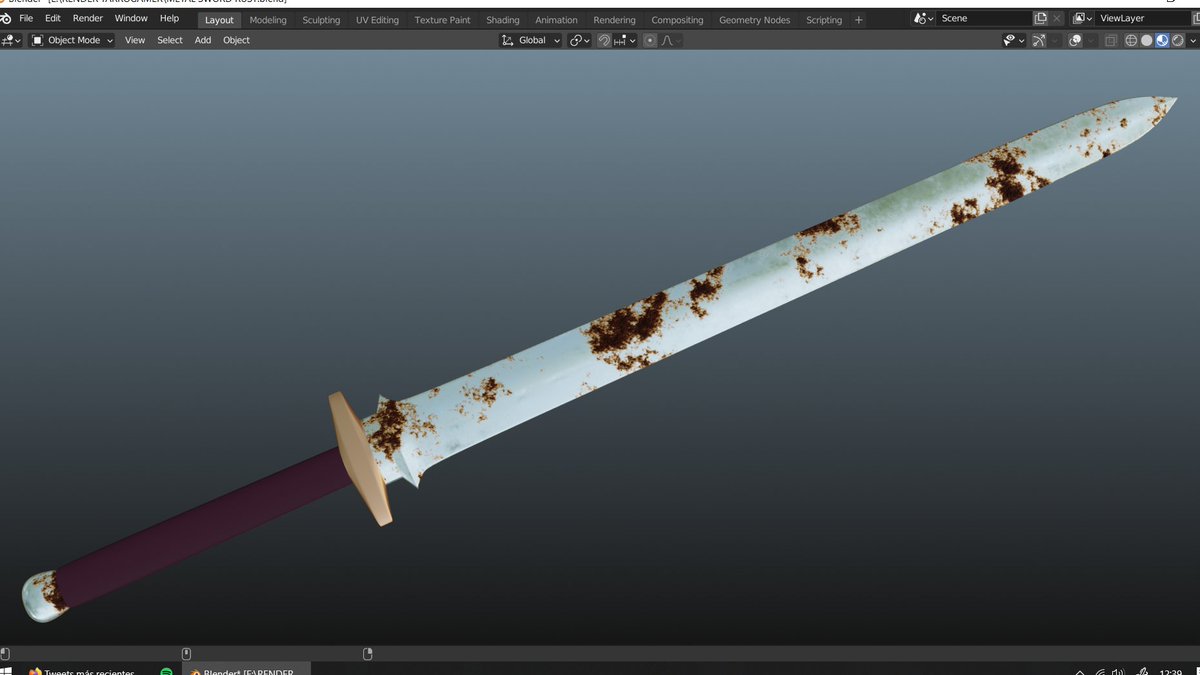
Task: Open Firefox taskbar window
Action: pyautogui.click(x=82, y=671)
